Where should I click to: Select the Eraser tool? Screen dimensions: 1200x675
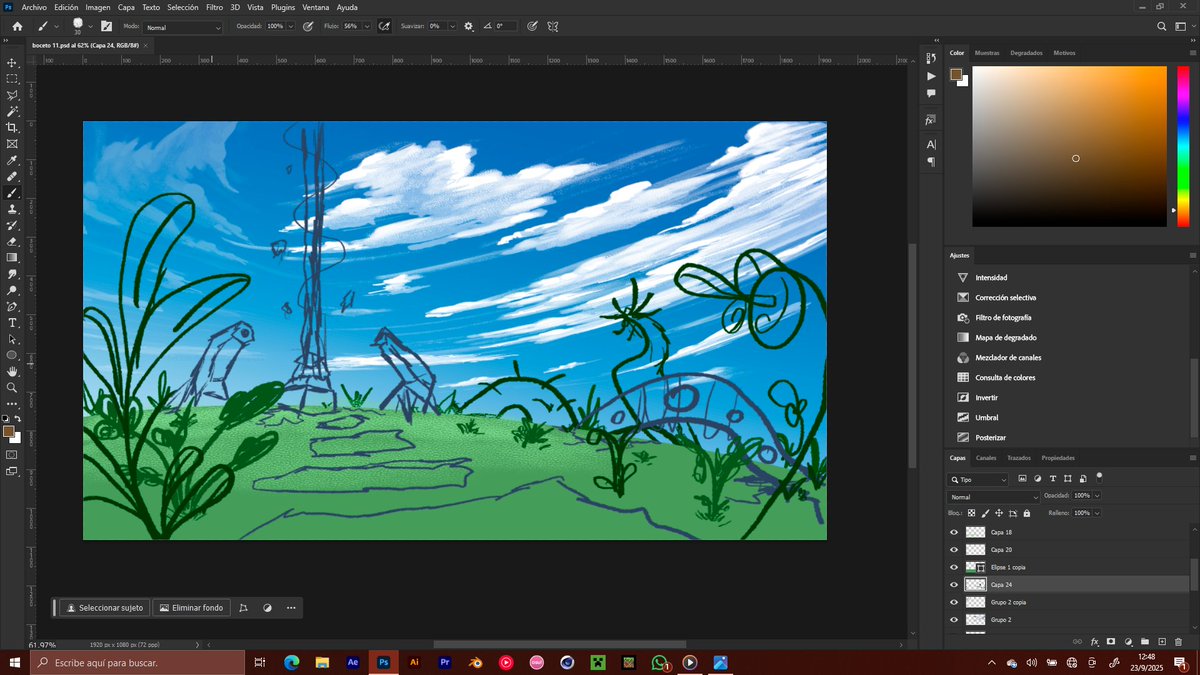(x=12, y=241)
